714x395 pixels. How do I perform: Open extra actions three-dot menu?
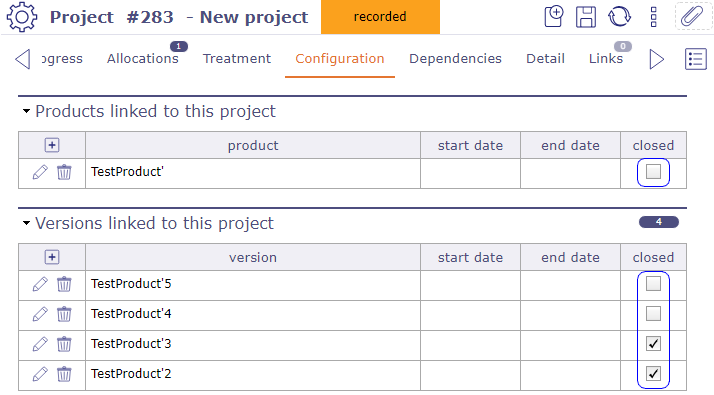pyautogui.click(x=653, y=17)
